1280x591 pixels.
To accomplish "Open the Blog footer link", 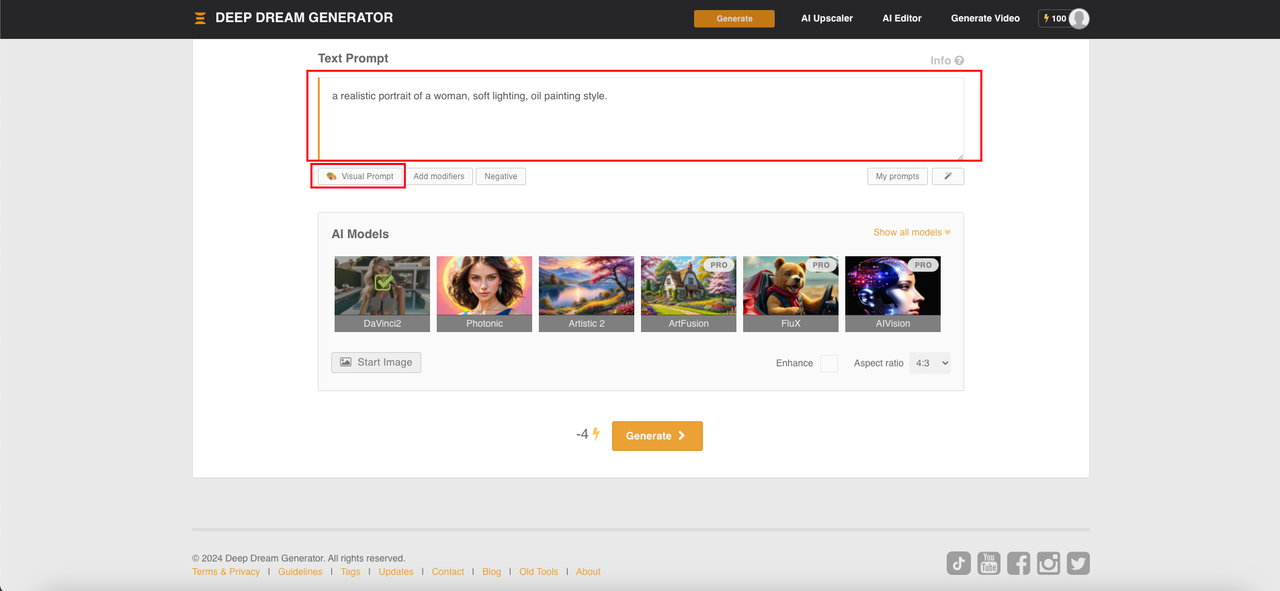I will point(492,572).
